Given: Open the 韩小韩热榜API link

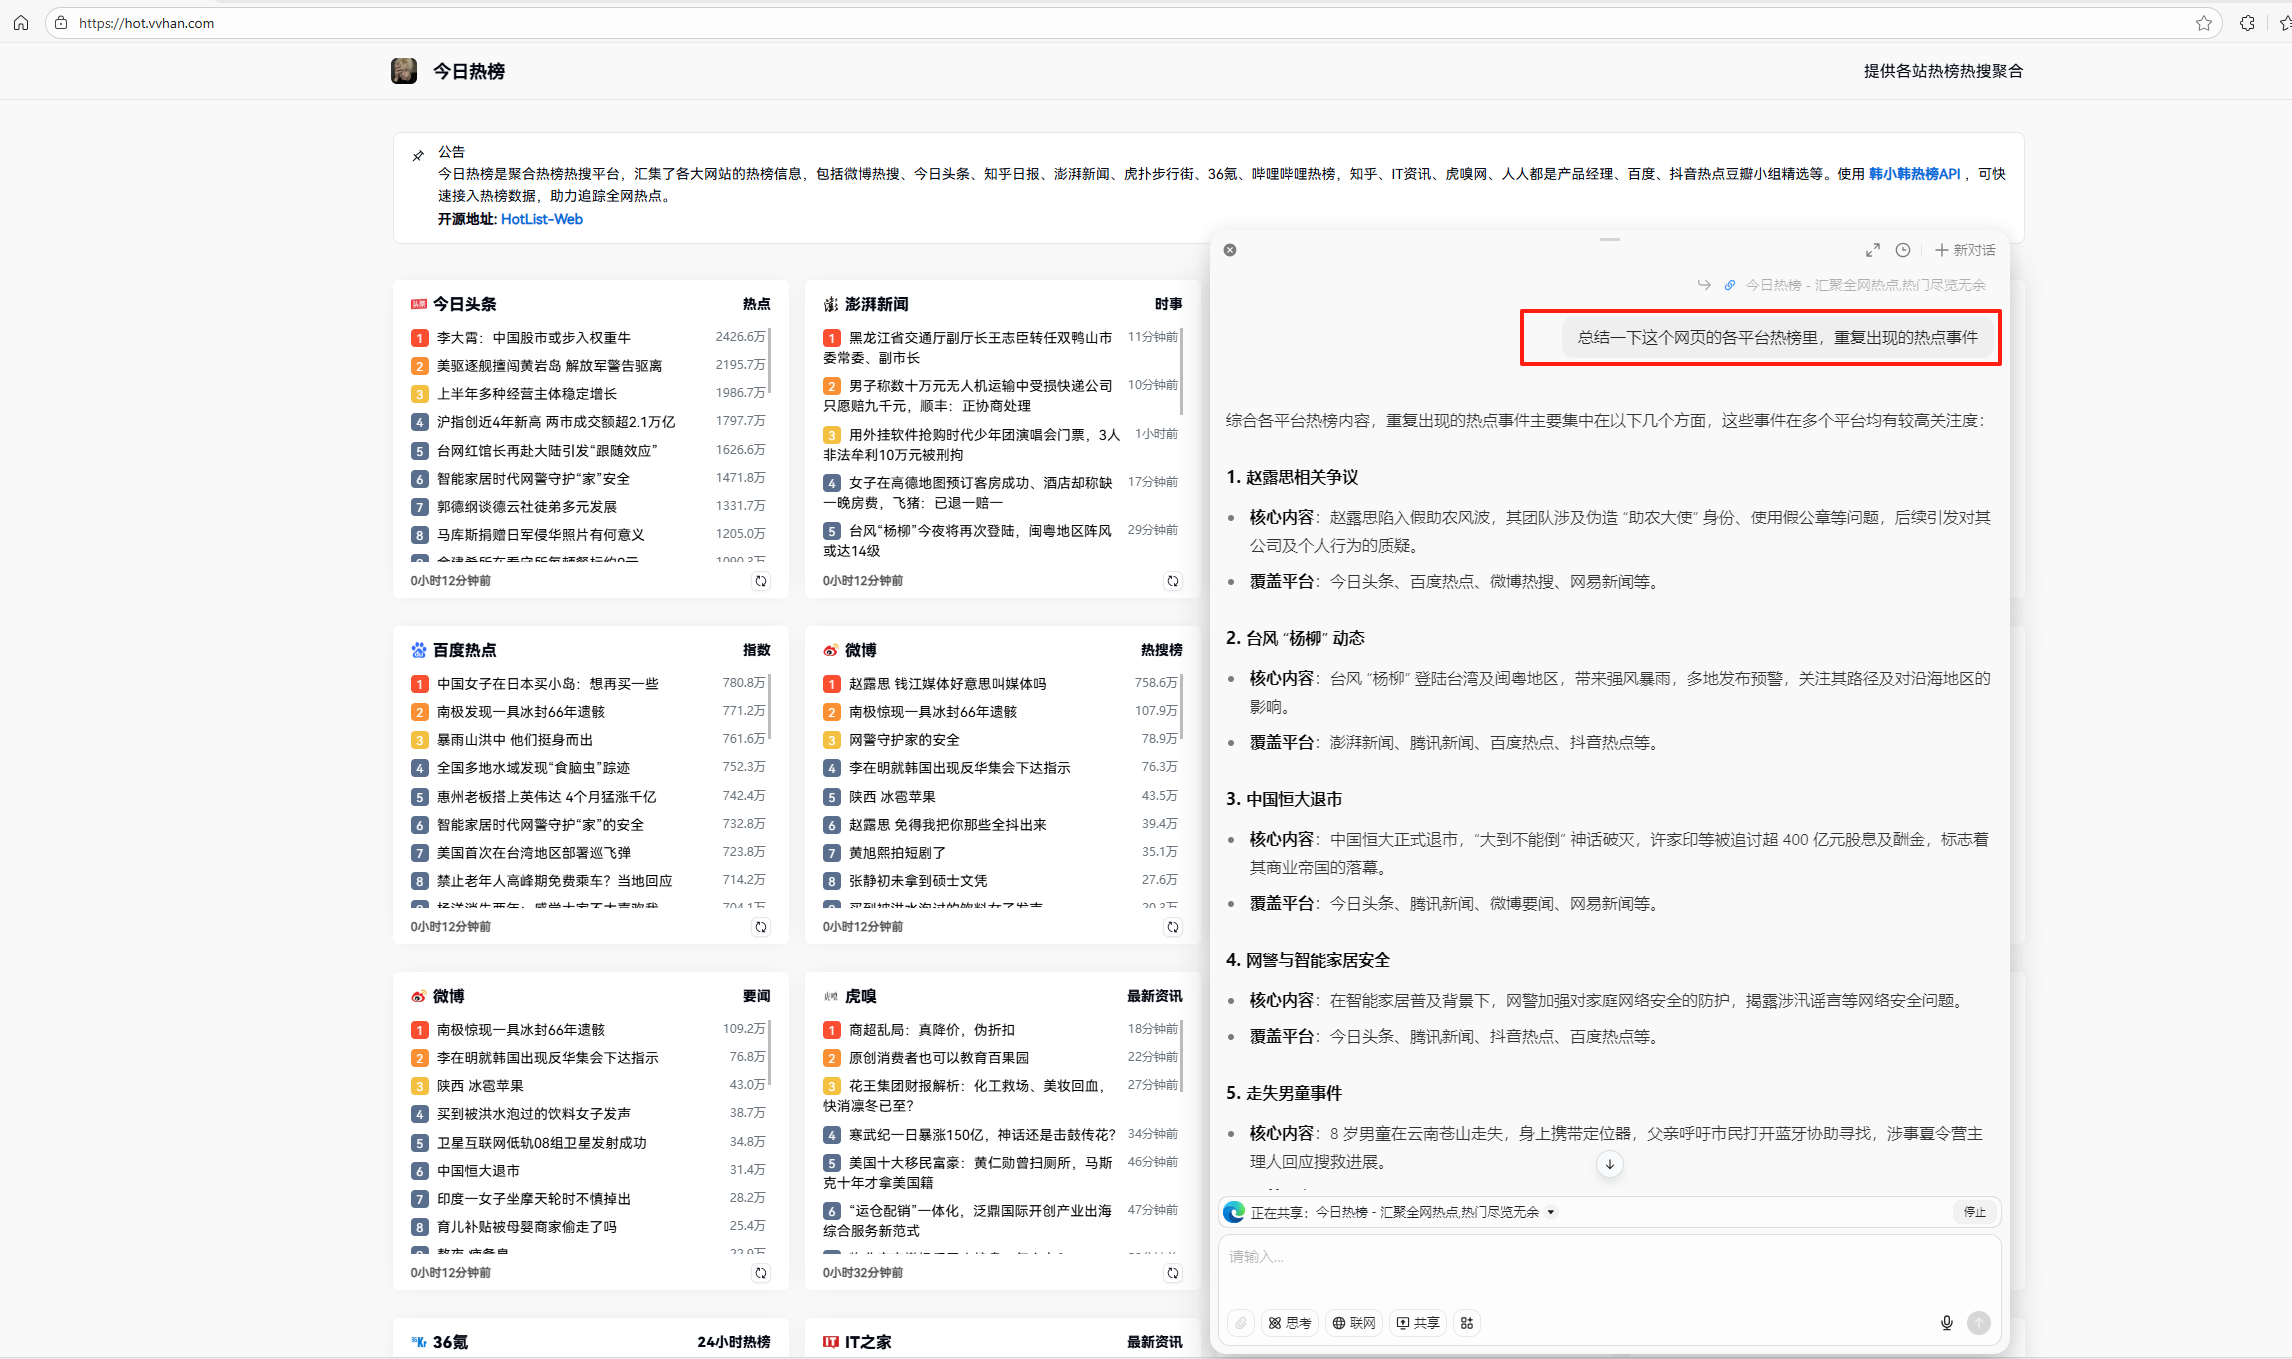Looking at the screenshot, I should click(x=1914, y=174).
